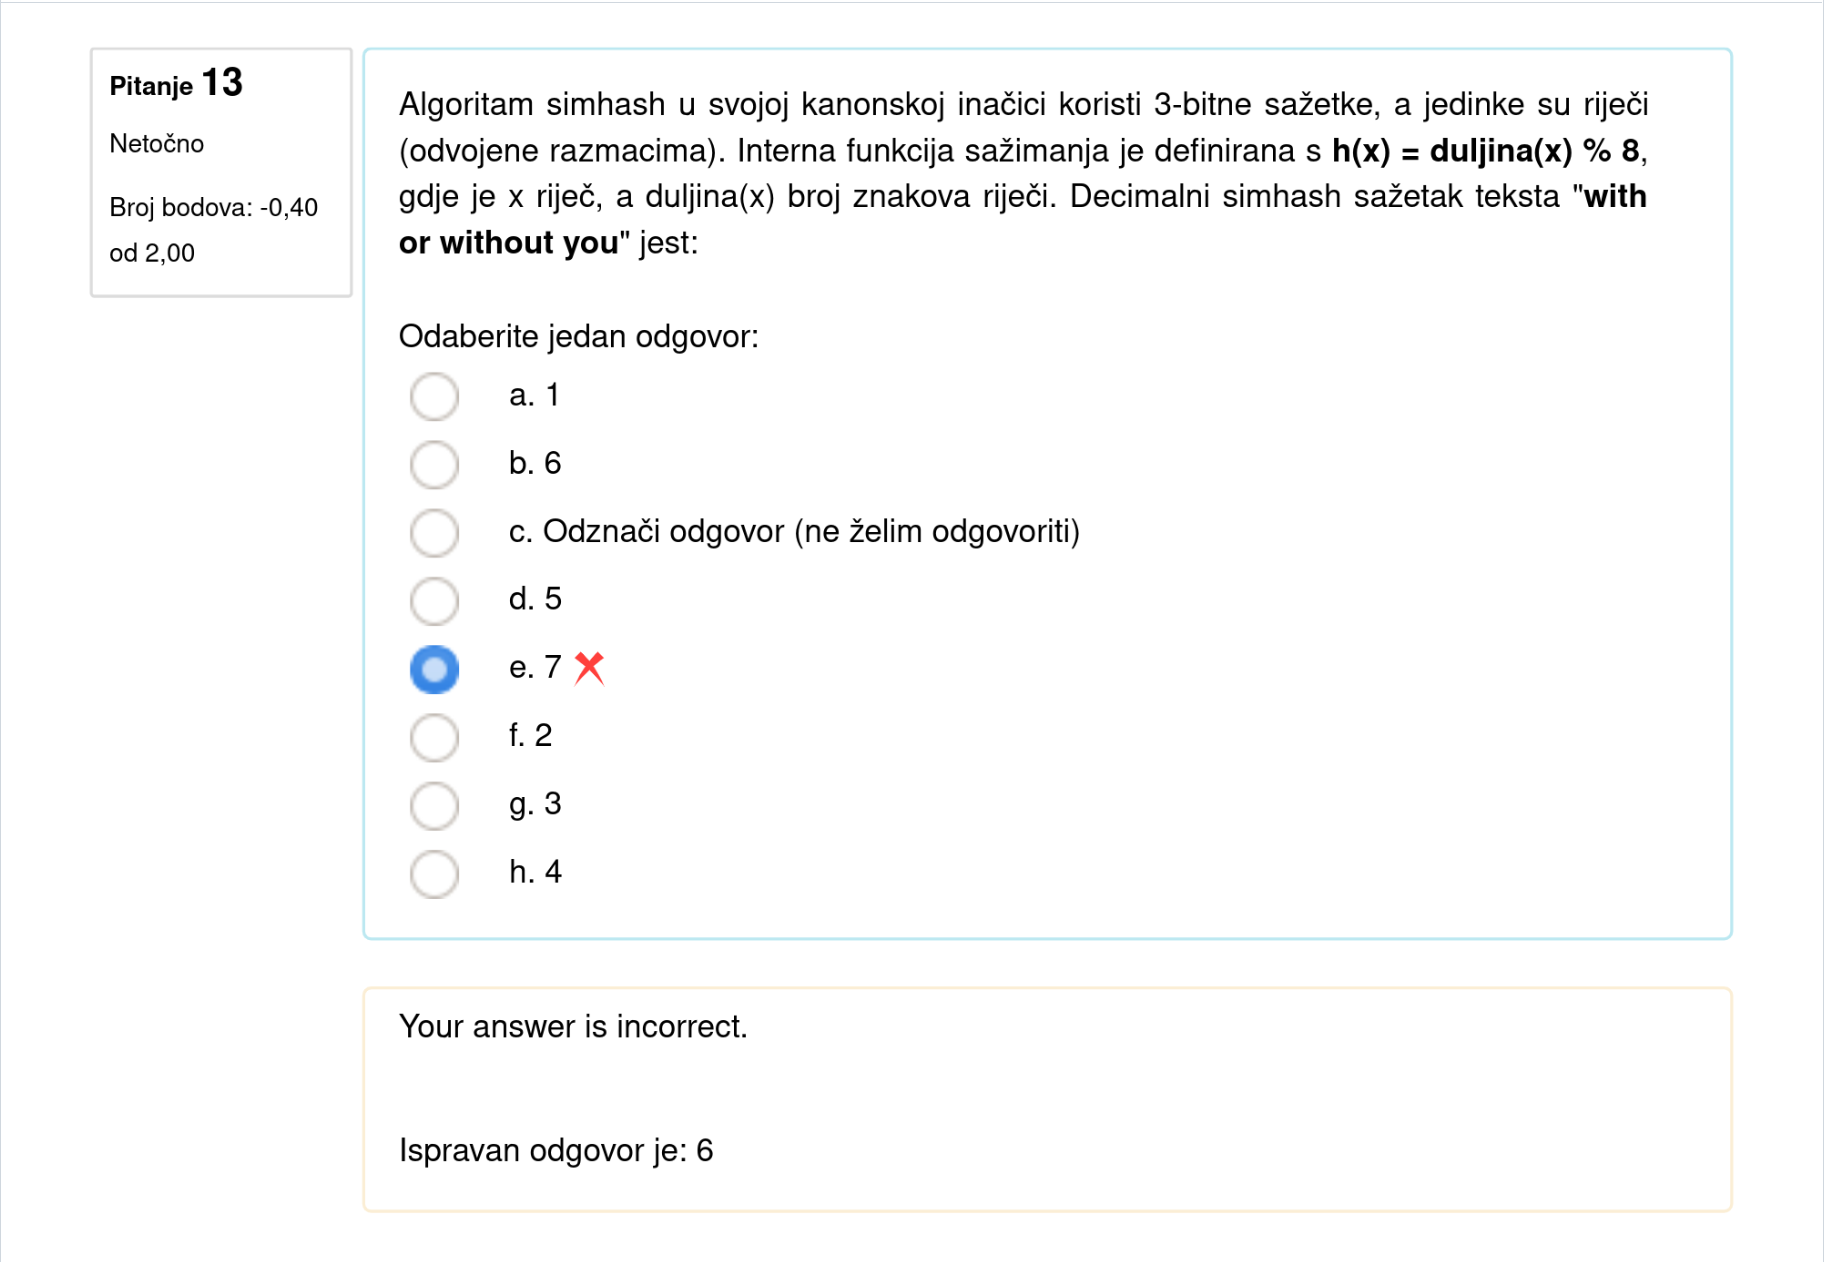This screenshot has width=1825, height=1262.
Task: Select radio button for answer d. 5
Action: coord(434,600)
